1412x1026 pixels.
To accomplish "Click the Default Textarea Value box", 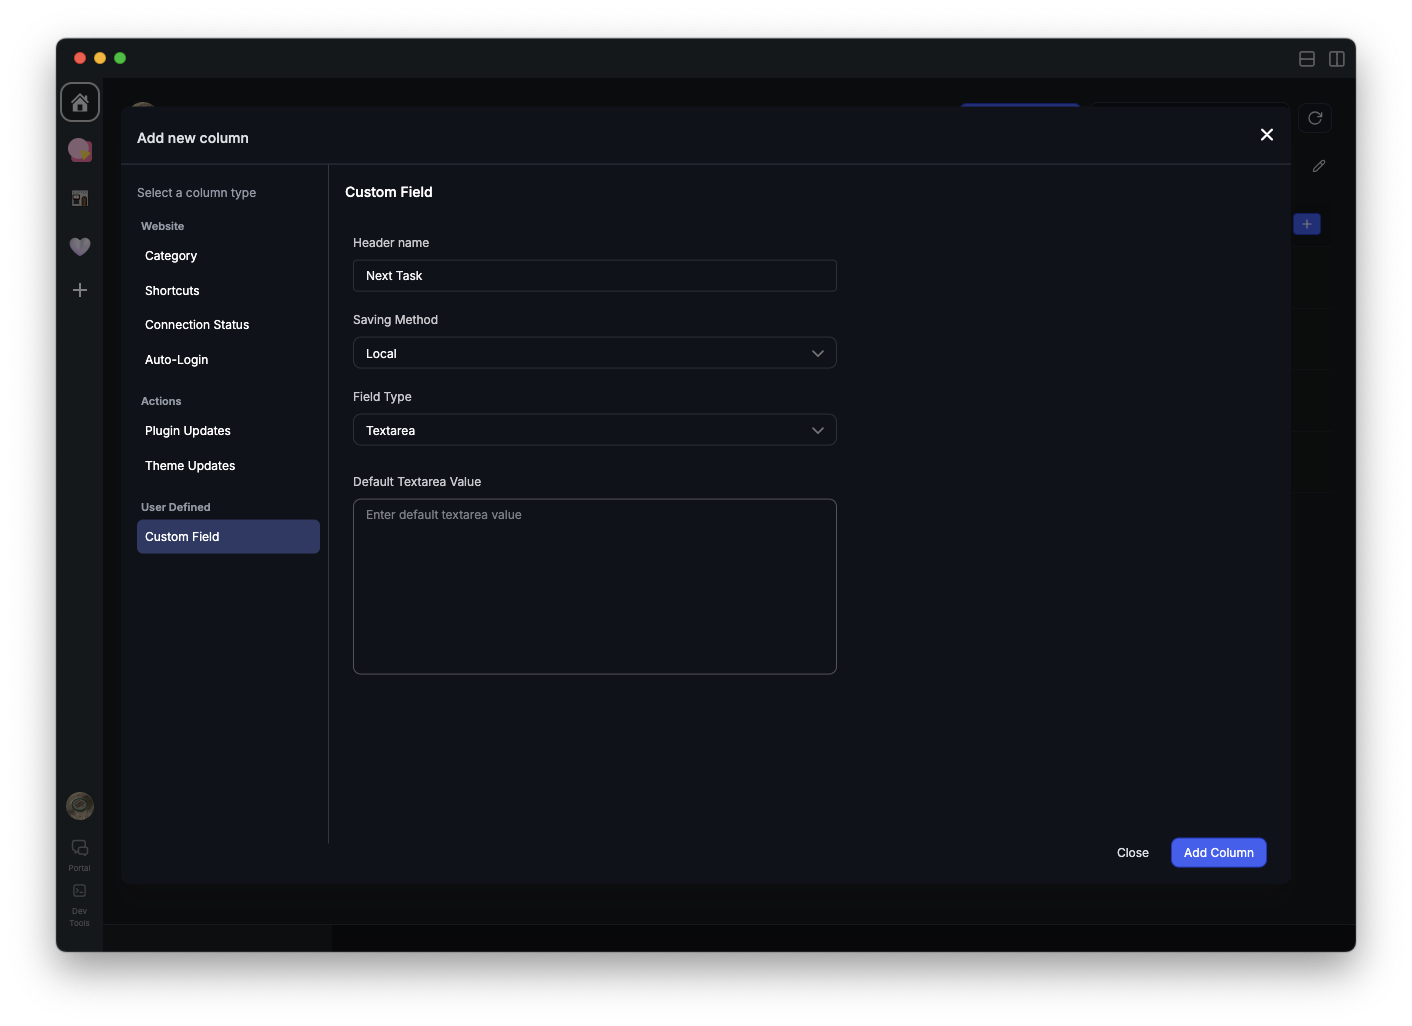I will tap(594, 586).
